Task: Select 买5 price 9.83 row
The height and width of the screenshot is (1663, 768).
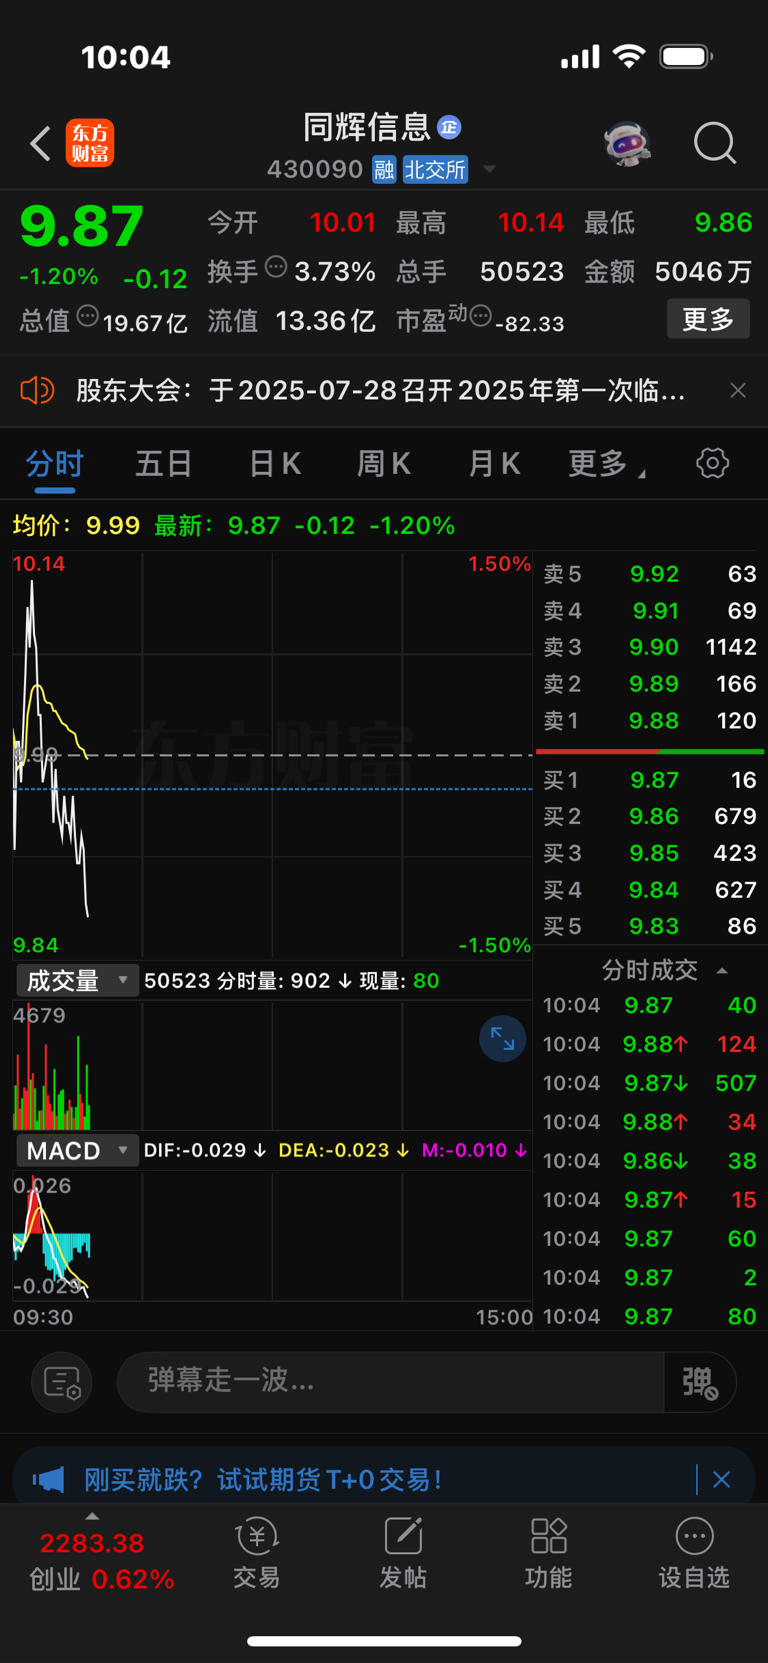Action: coord(650,926)
